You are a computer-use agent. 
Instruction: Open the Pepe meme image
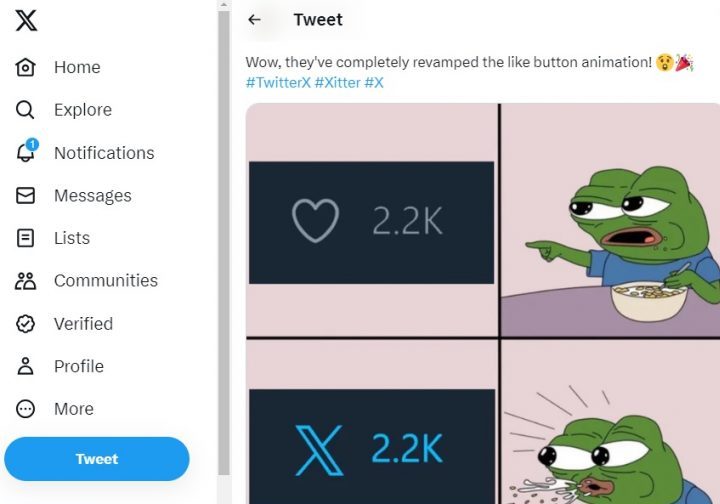pyautogui.click(x=483, y=300)
